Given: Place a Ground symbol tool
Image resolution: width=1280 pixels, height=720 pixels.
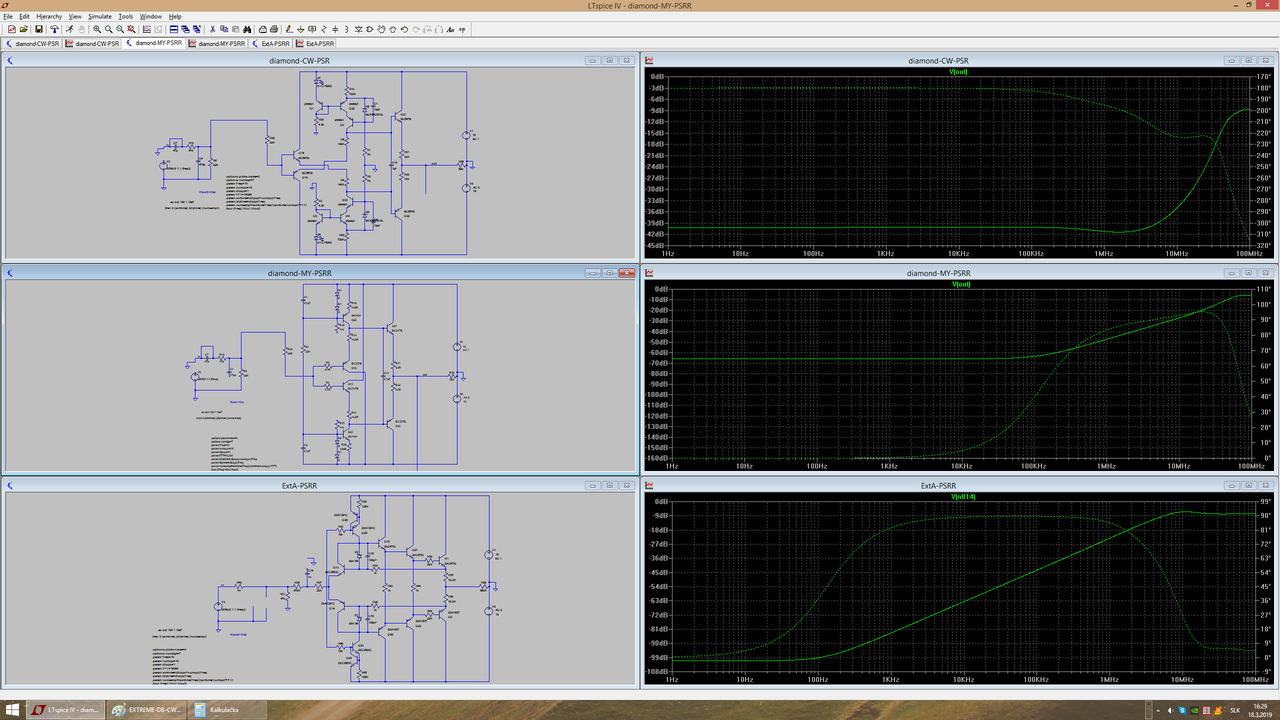Looking at the screenshot, I should click(301, 29).
